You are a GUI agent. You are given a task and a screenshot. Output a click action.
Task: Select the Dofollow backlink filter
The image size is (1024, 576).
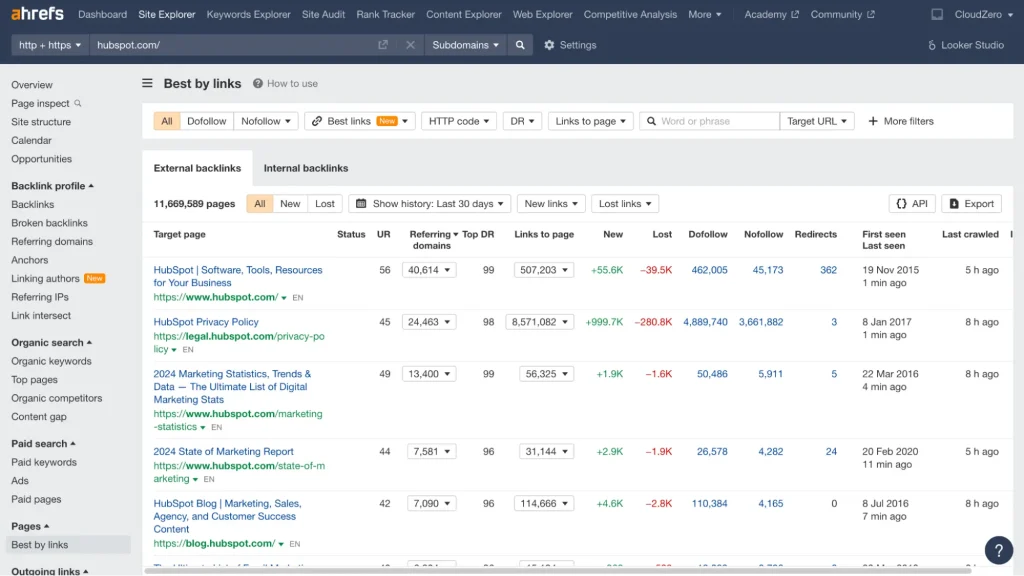pos(206,120)
